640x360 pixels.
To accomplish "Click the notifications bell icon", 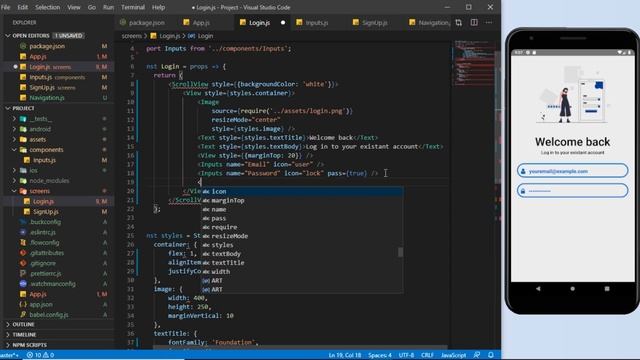I will point(491,355).
